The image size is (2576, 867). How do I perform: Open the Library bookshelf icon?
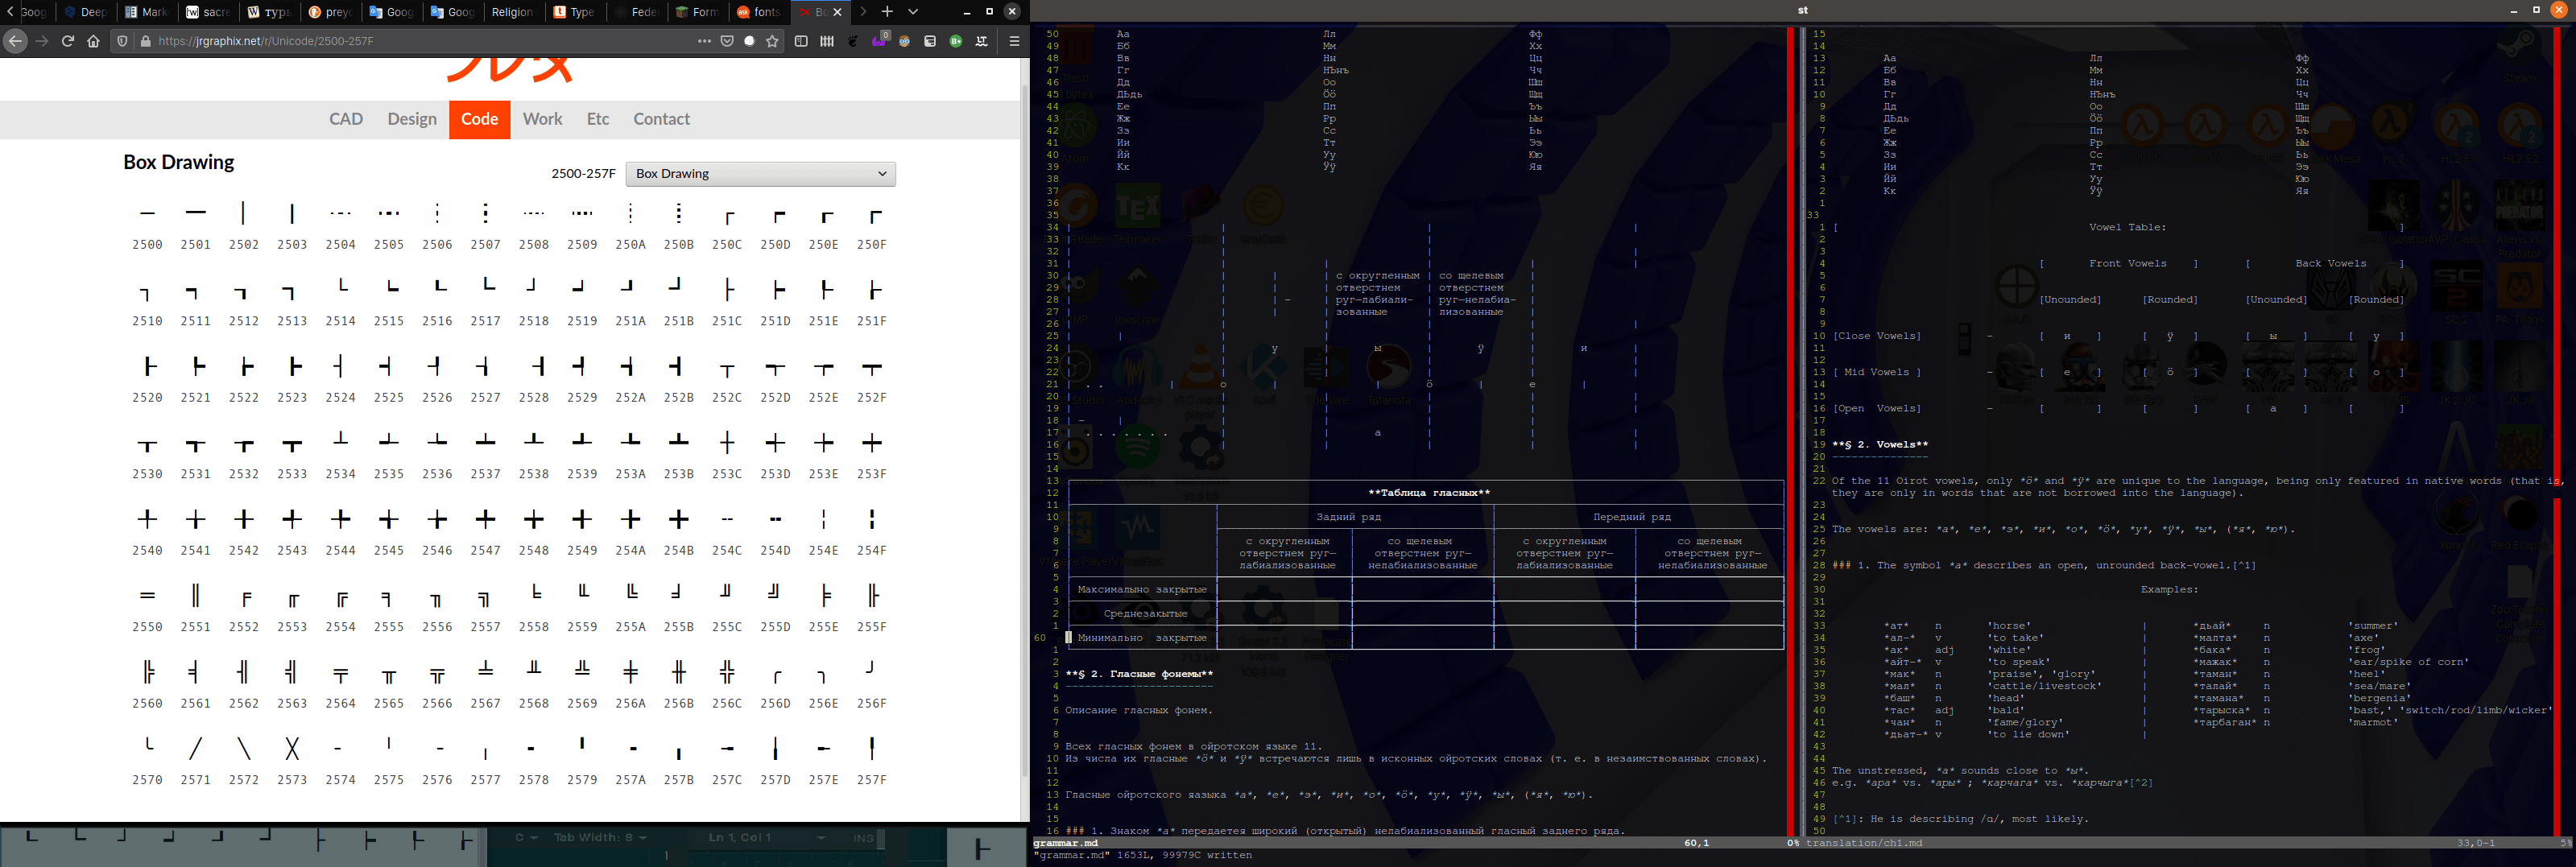coord(827,41)
